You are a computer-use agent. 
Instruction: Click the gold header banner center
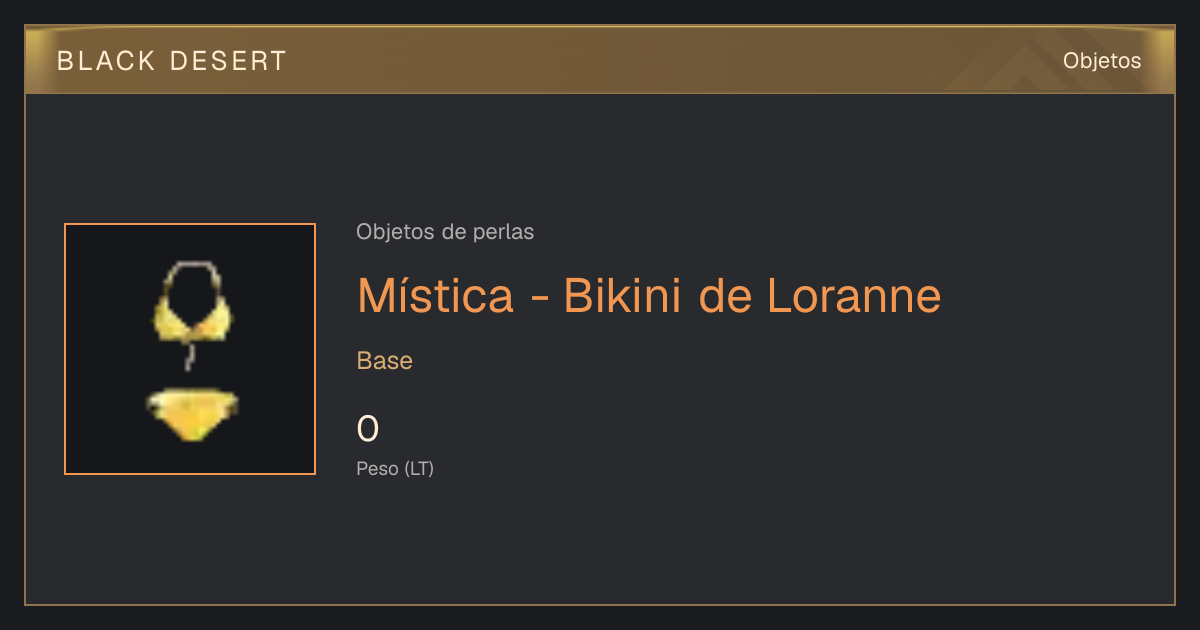click(x=600, y=60)
